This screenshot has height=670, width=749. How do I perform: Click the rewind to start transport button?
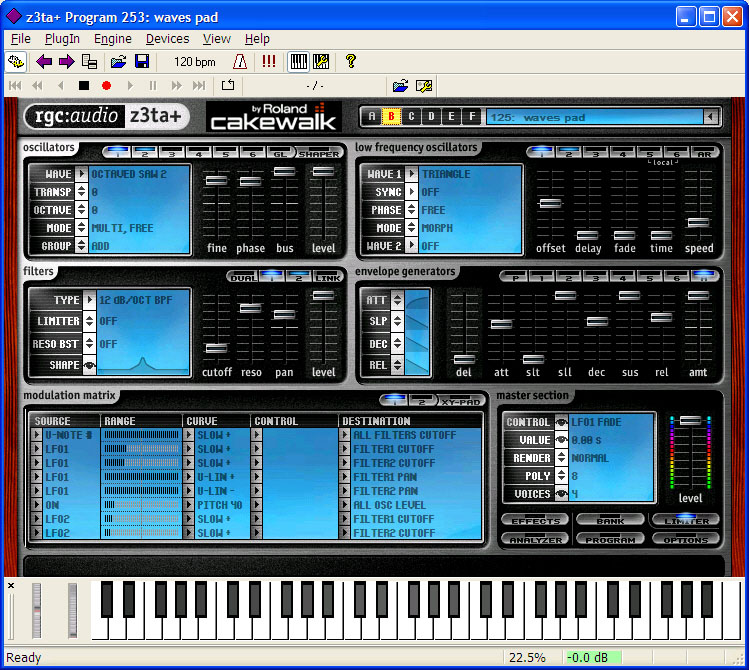(x=15, y=85)
